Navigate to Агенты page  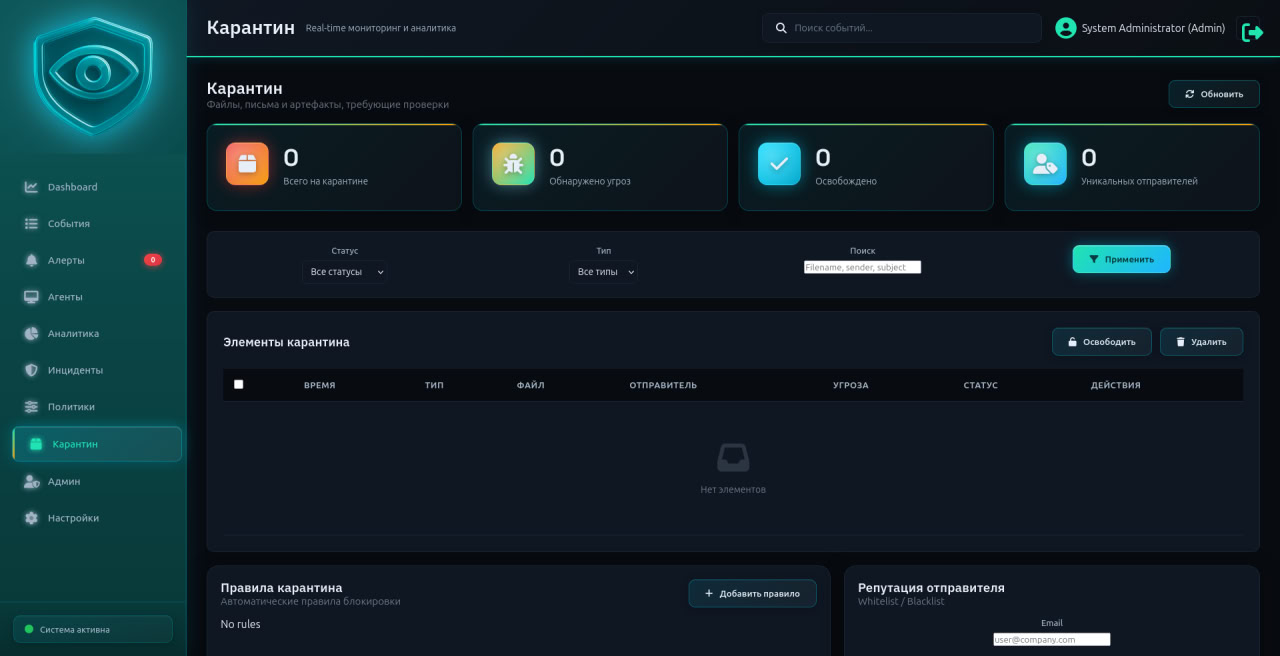[x=97, y=297]
